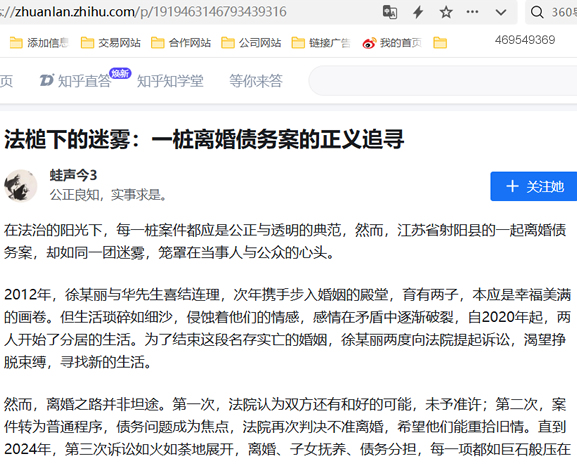Click the paragraph beginning 然而，离婚之路
The image size is (577, 464).
click(287, 427)
